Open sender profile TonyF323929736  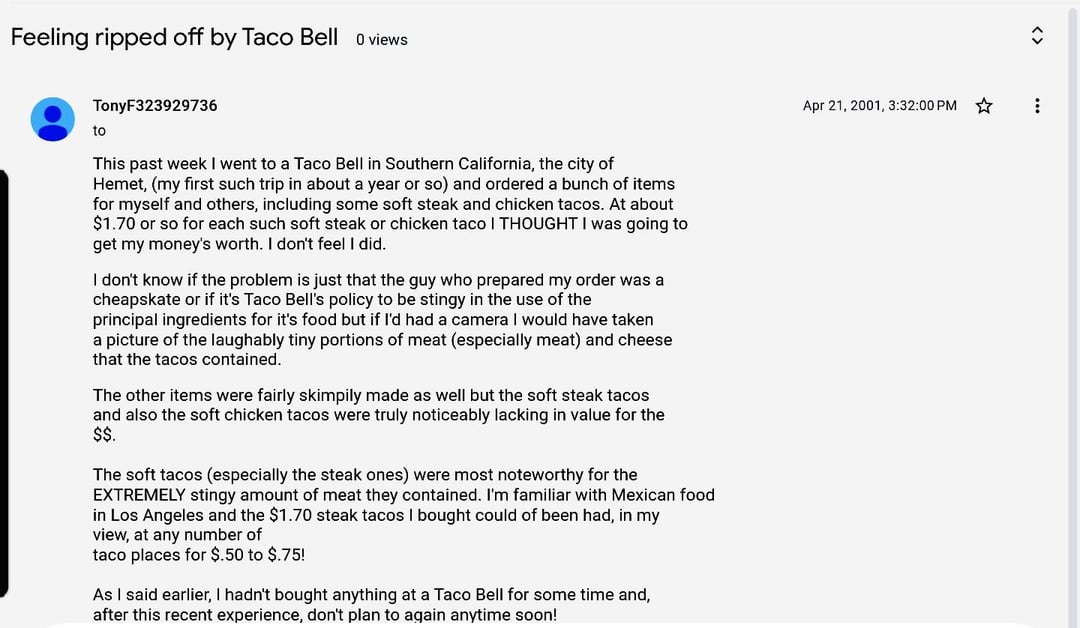[x=155, y=106]
